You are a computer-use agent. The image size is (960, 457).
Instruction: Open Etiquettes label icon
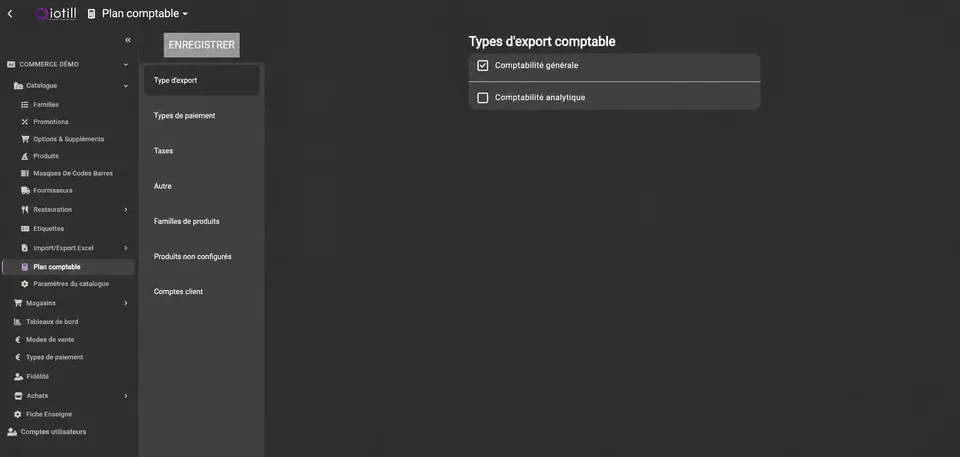coord(25,228)
